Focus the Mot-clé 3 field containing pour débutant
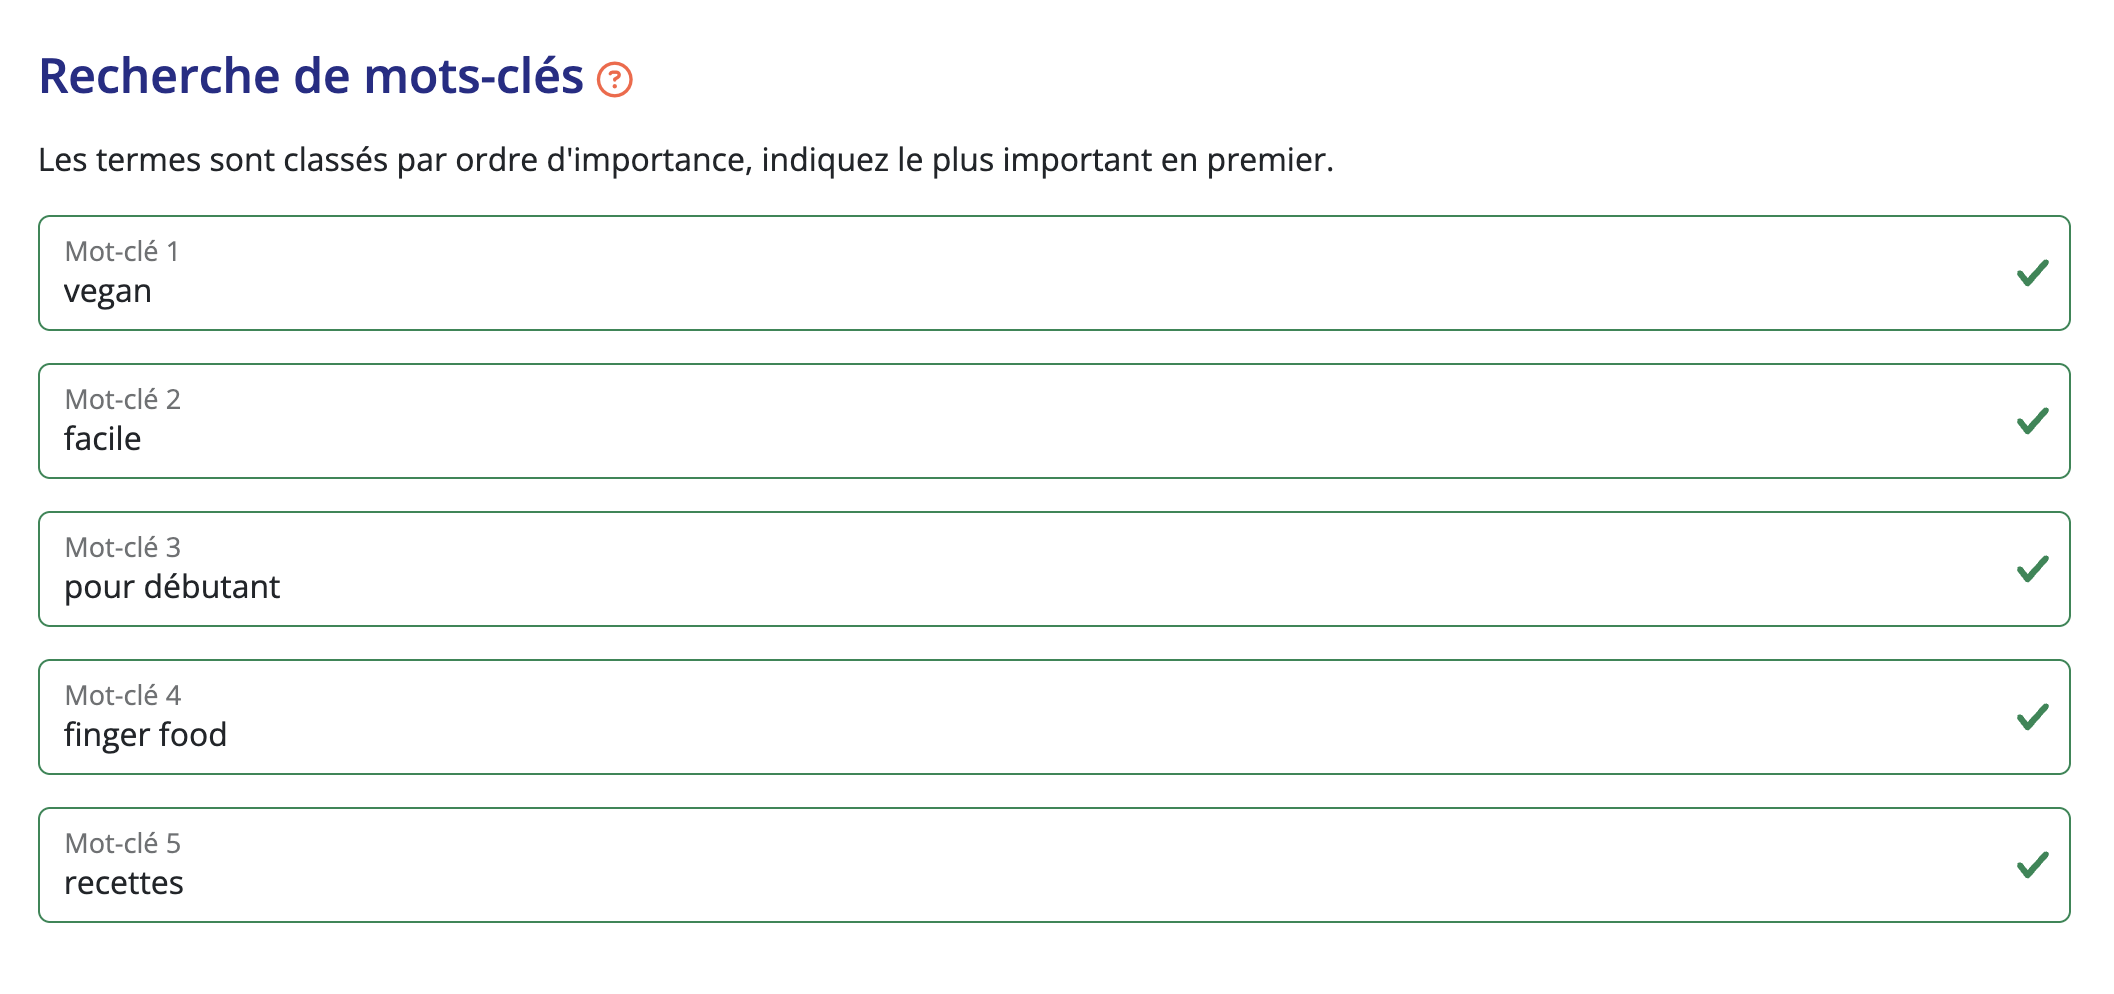Screen dimensions: 2114x994 [1054, 569]
